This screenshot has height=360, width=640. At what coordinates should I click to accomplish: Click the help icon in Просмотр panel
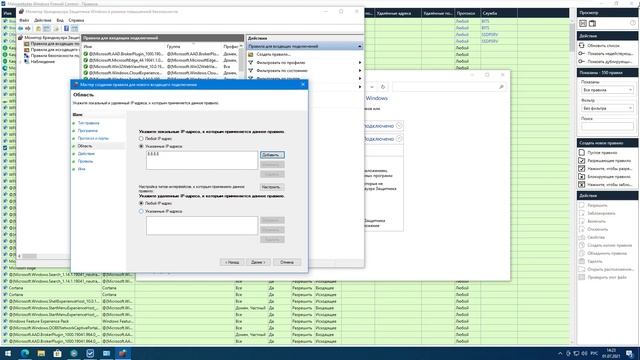[x=633, y=23]
